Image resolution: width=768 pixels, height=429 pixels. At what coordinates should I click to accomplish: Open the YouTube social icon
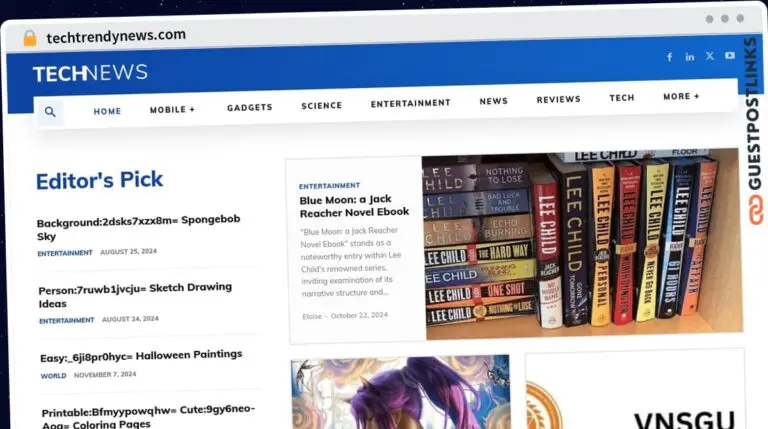click(x=730, y=56)
